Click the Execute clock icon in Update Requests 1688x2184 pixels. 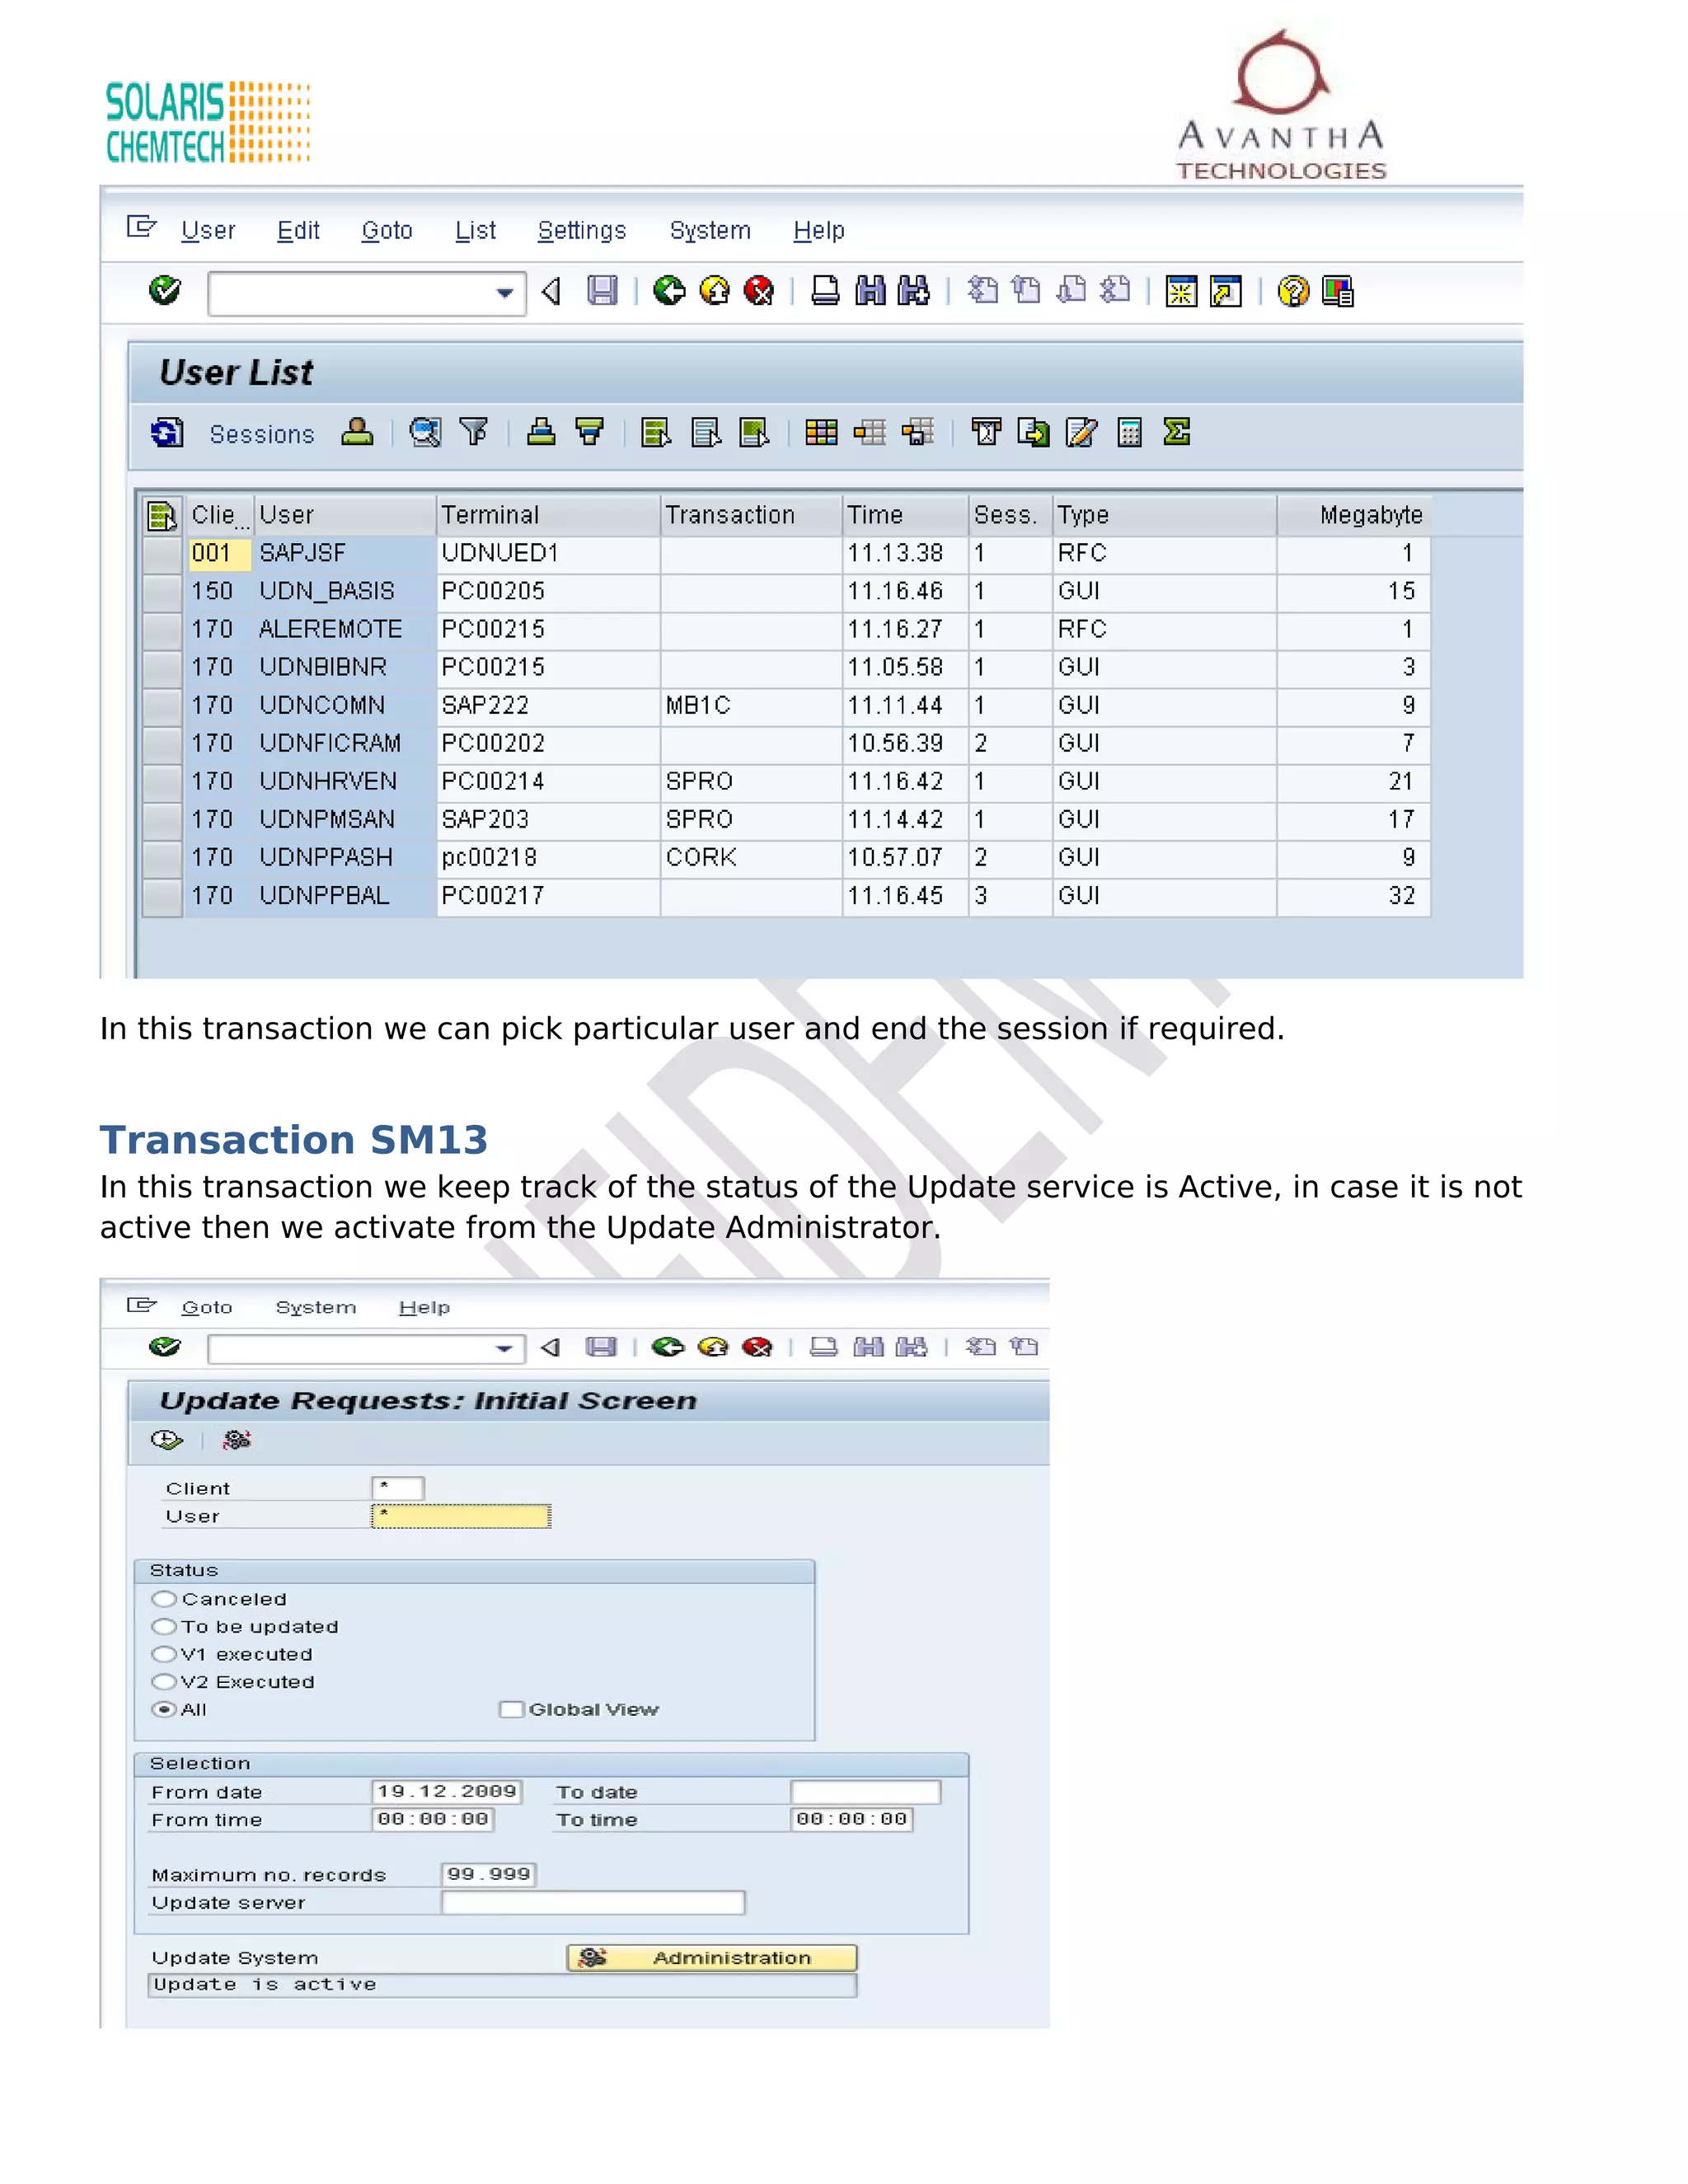pyautogui.click(x=166, y=1440)
